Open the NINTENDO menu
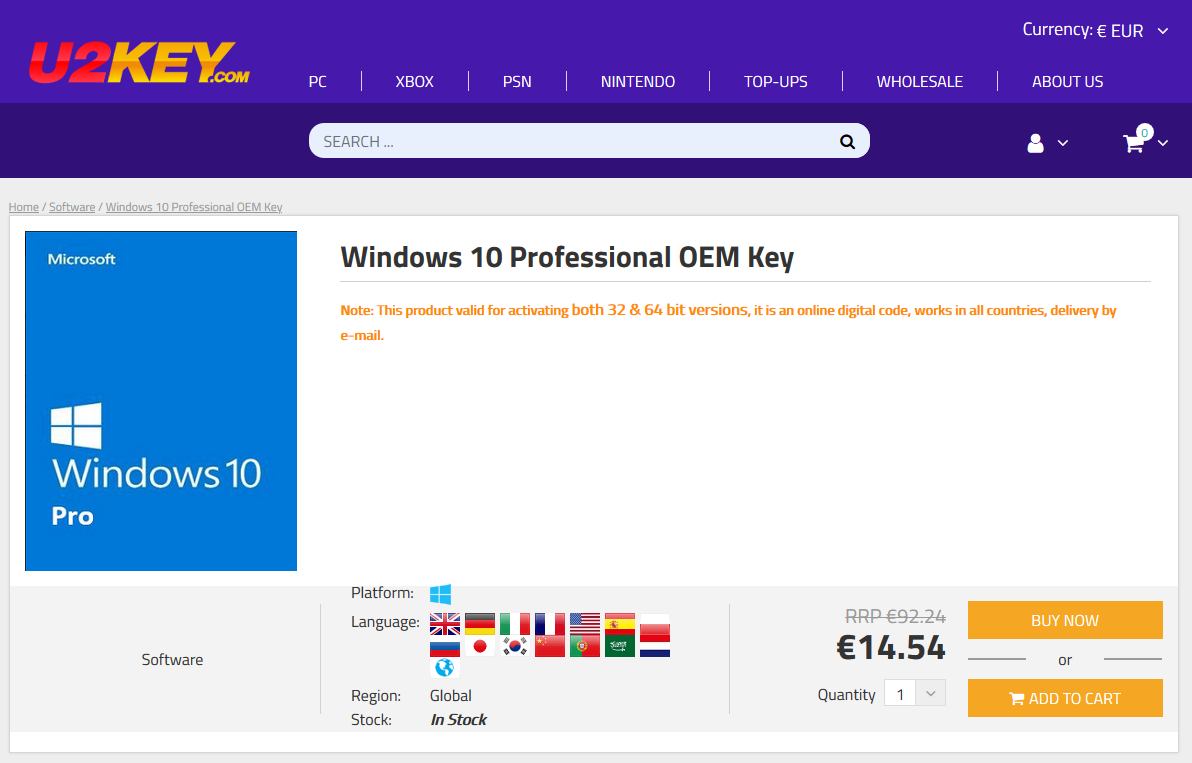The image size is (1192, 763). [x=638, y=81]
